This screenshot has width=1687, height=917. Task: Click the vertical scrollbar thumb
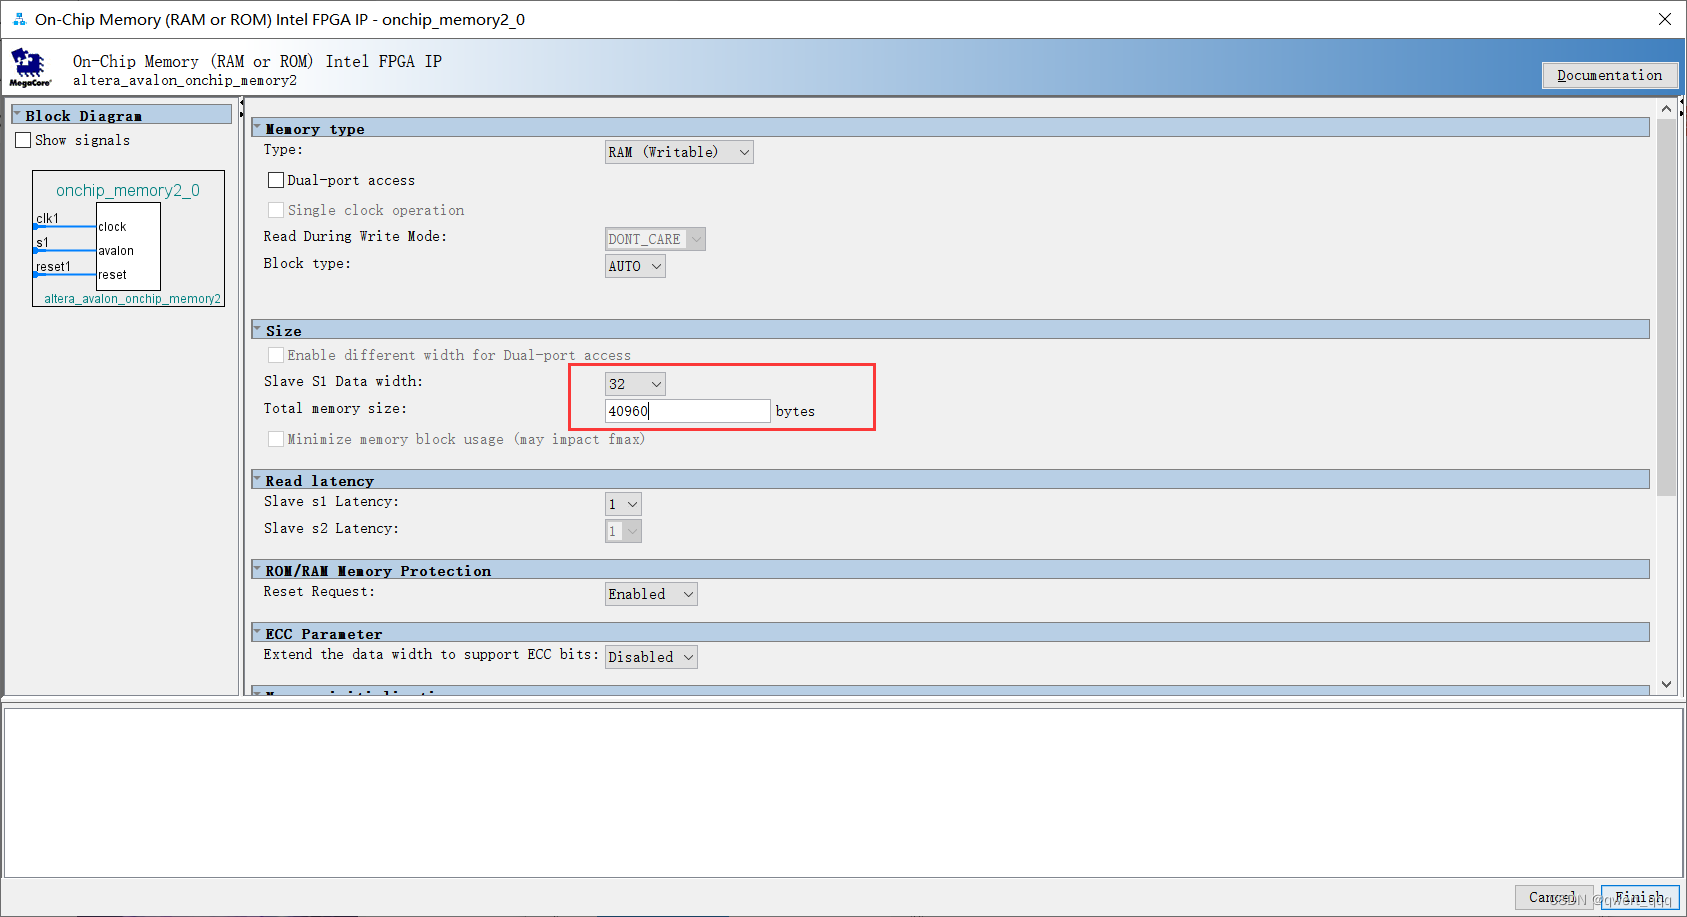pos(1666,307)
